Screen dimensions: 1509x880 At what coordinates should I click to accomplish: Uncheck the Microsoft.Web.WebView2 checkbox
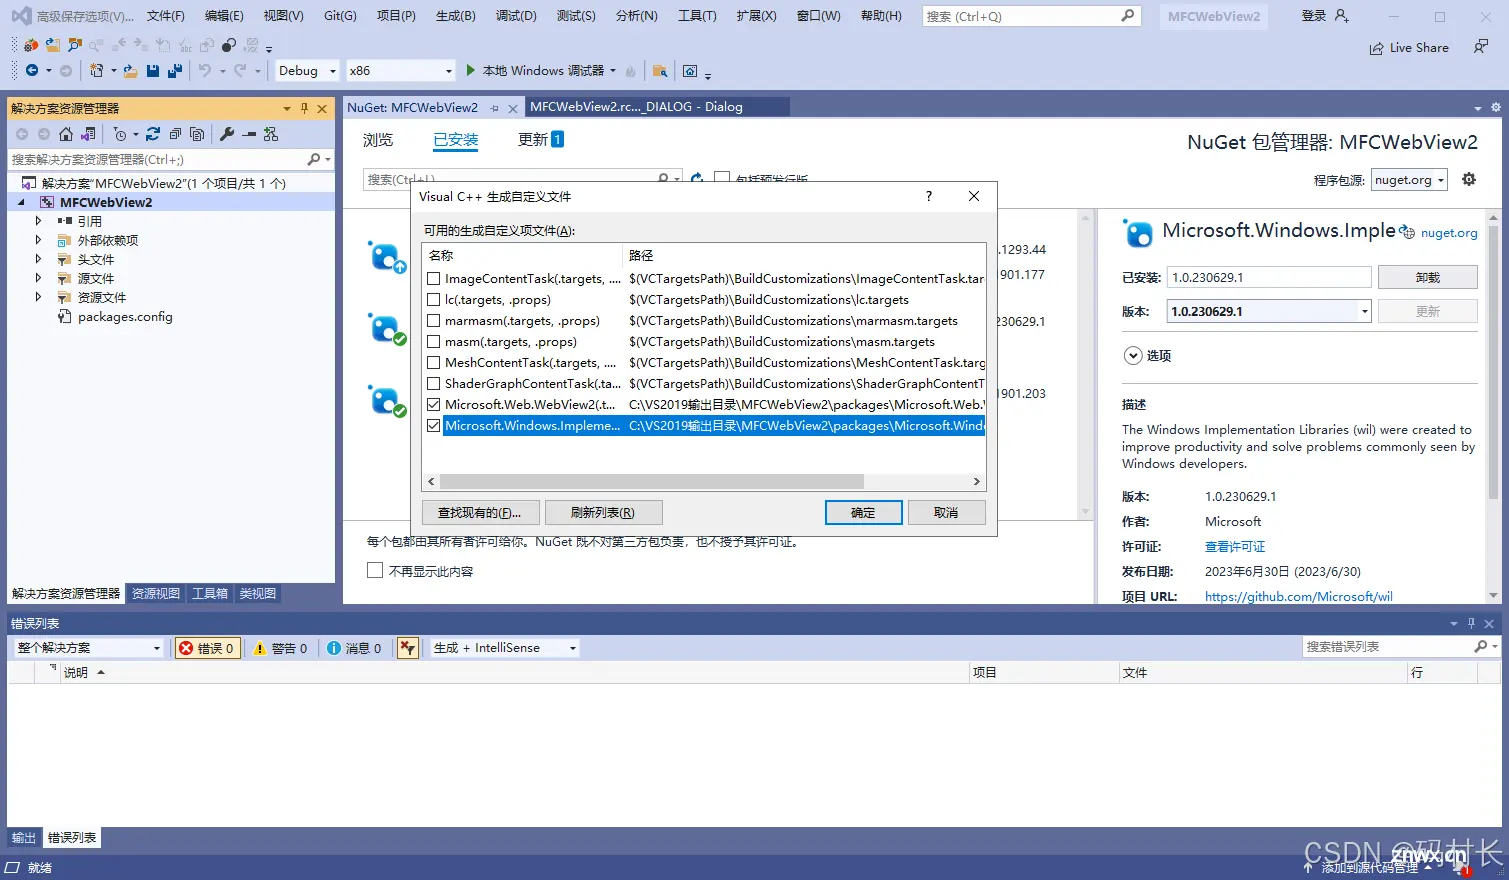(x=433, y=405)
